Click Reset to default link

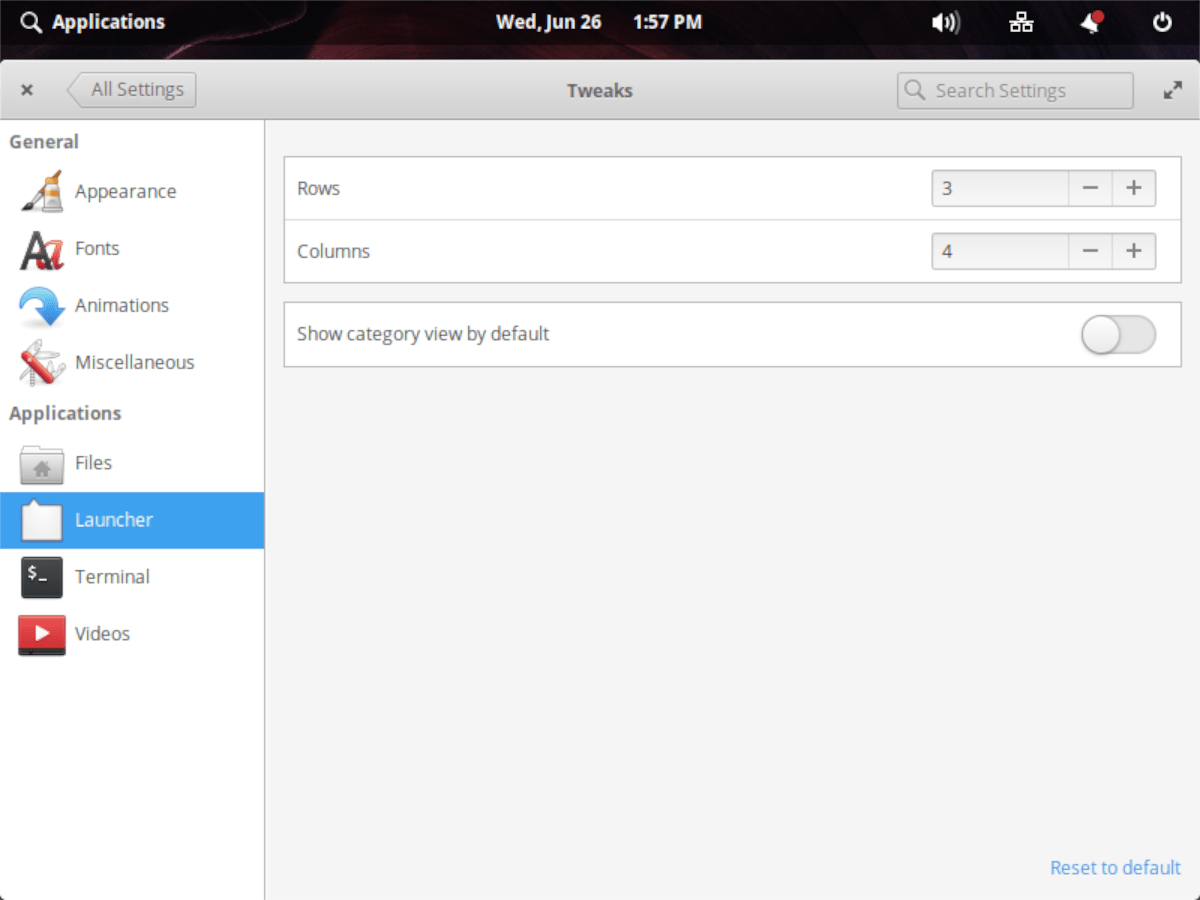tap(1115, 868)
